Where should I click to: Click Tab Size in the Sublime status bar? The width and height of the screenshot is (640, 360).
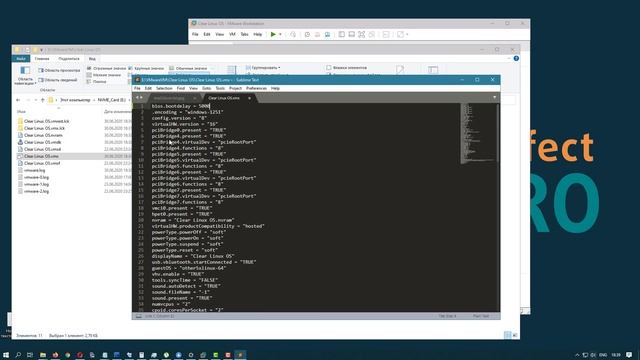pos(448,316)
